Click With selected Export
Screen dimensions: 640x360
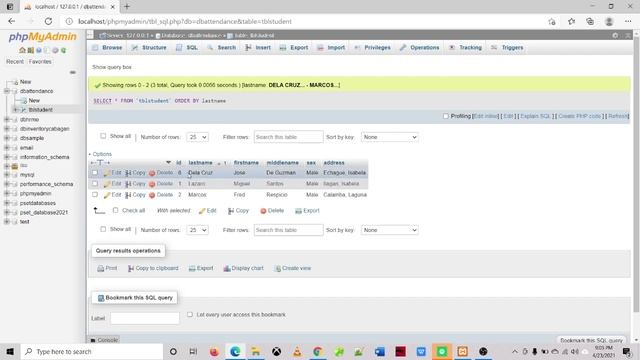pos(307,211)
